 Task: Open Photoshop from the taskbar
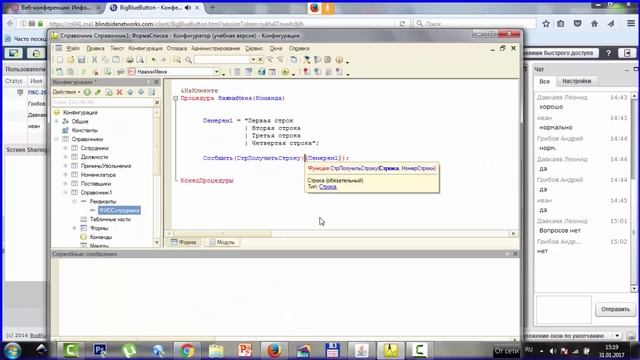[x=100, y=350]
